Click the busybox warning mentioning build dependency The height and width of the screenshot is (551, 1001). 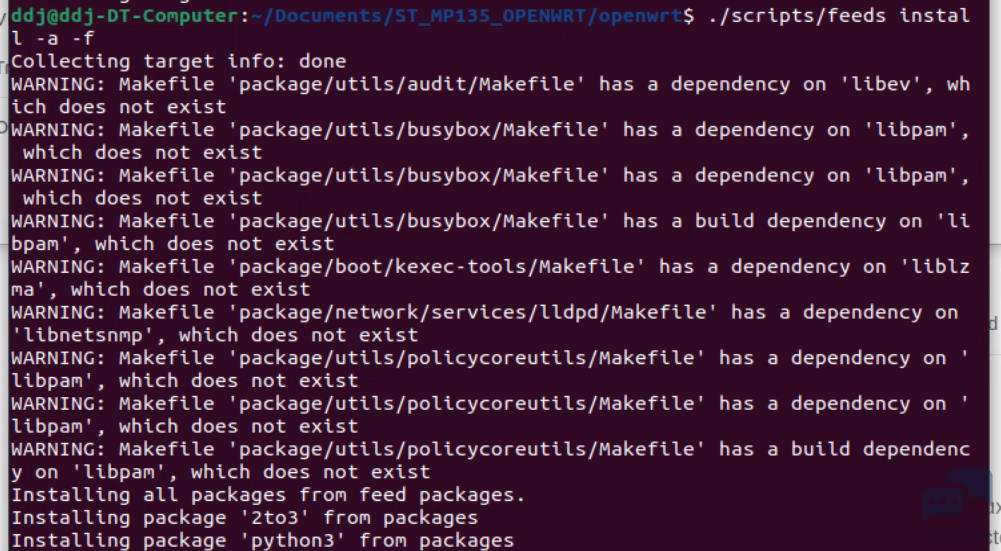pos(490,232)
